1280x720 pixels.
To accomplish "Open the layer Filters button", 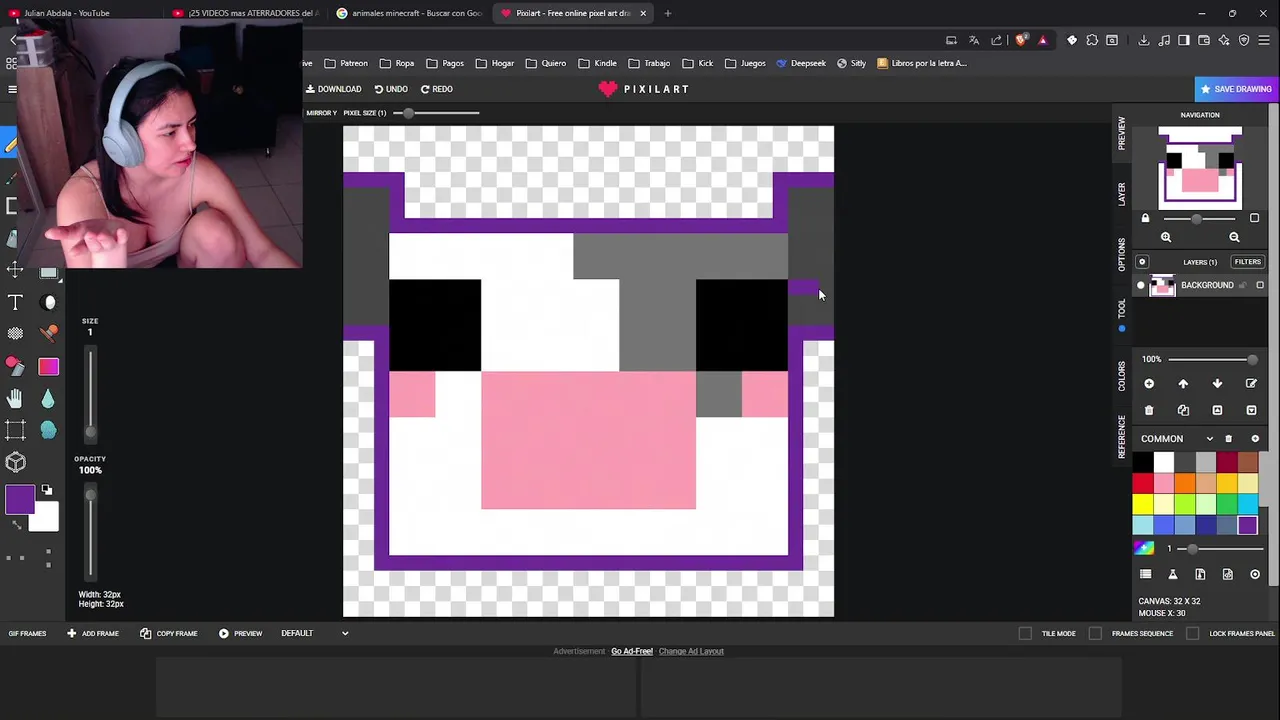I will click(1247, 262).
